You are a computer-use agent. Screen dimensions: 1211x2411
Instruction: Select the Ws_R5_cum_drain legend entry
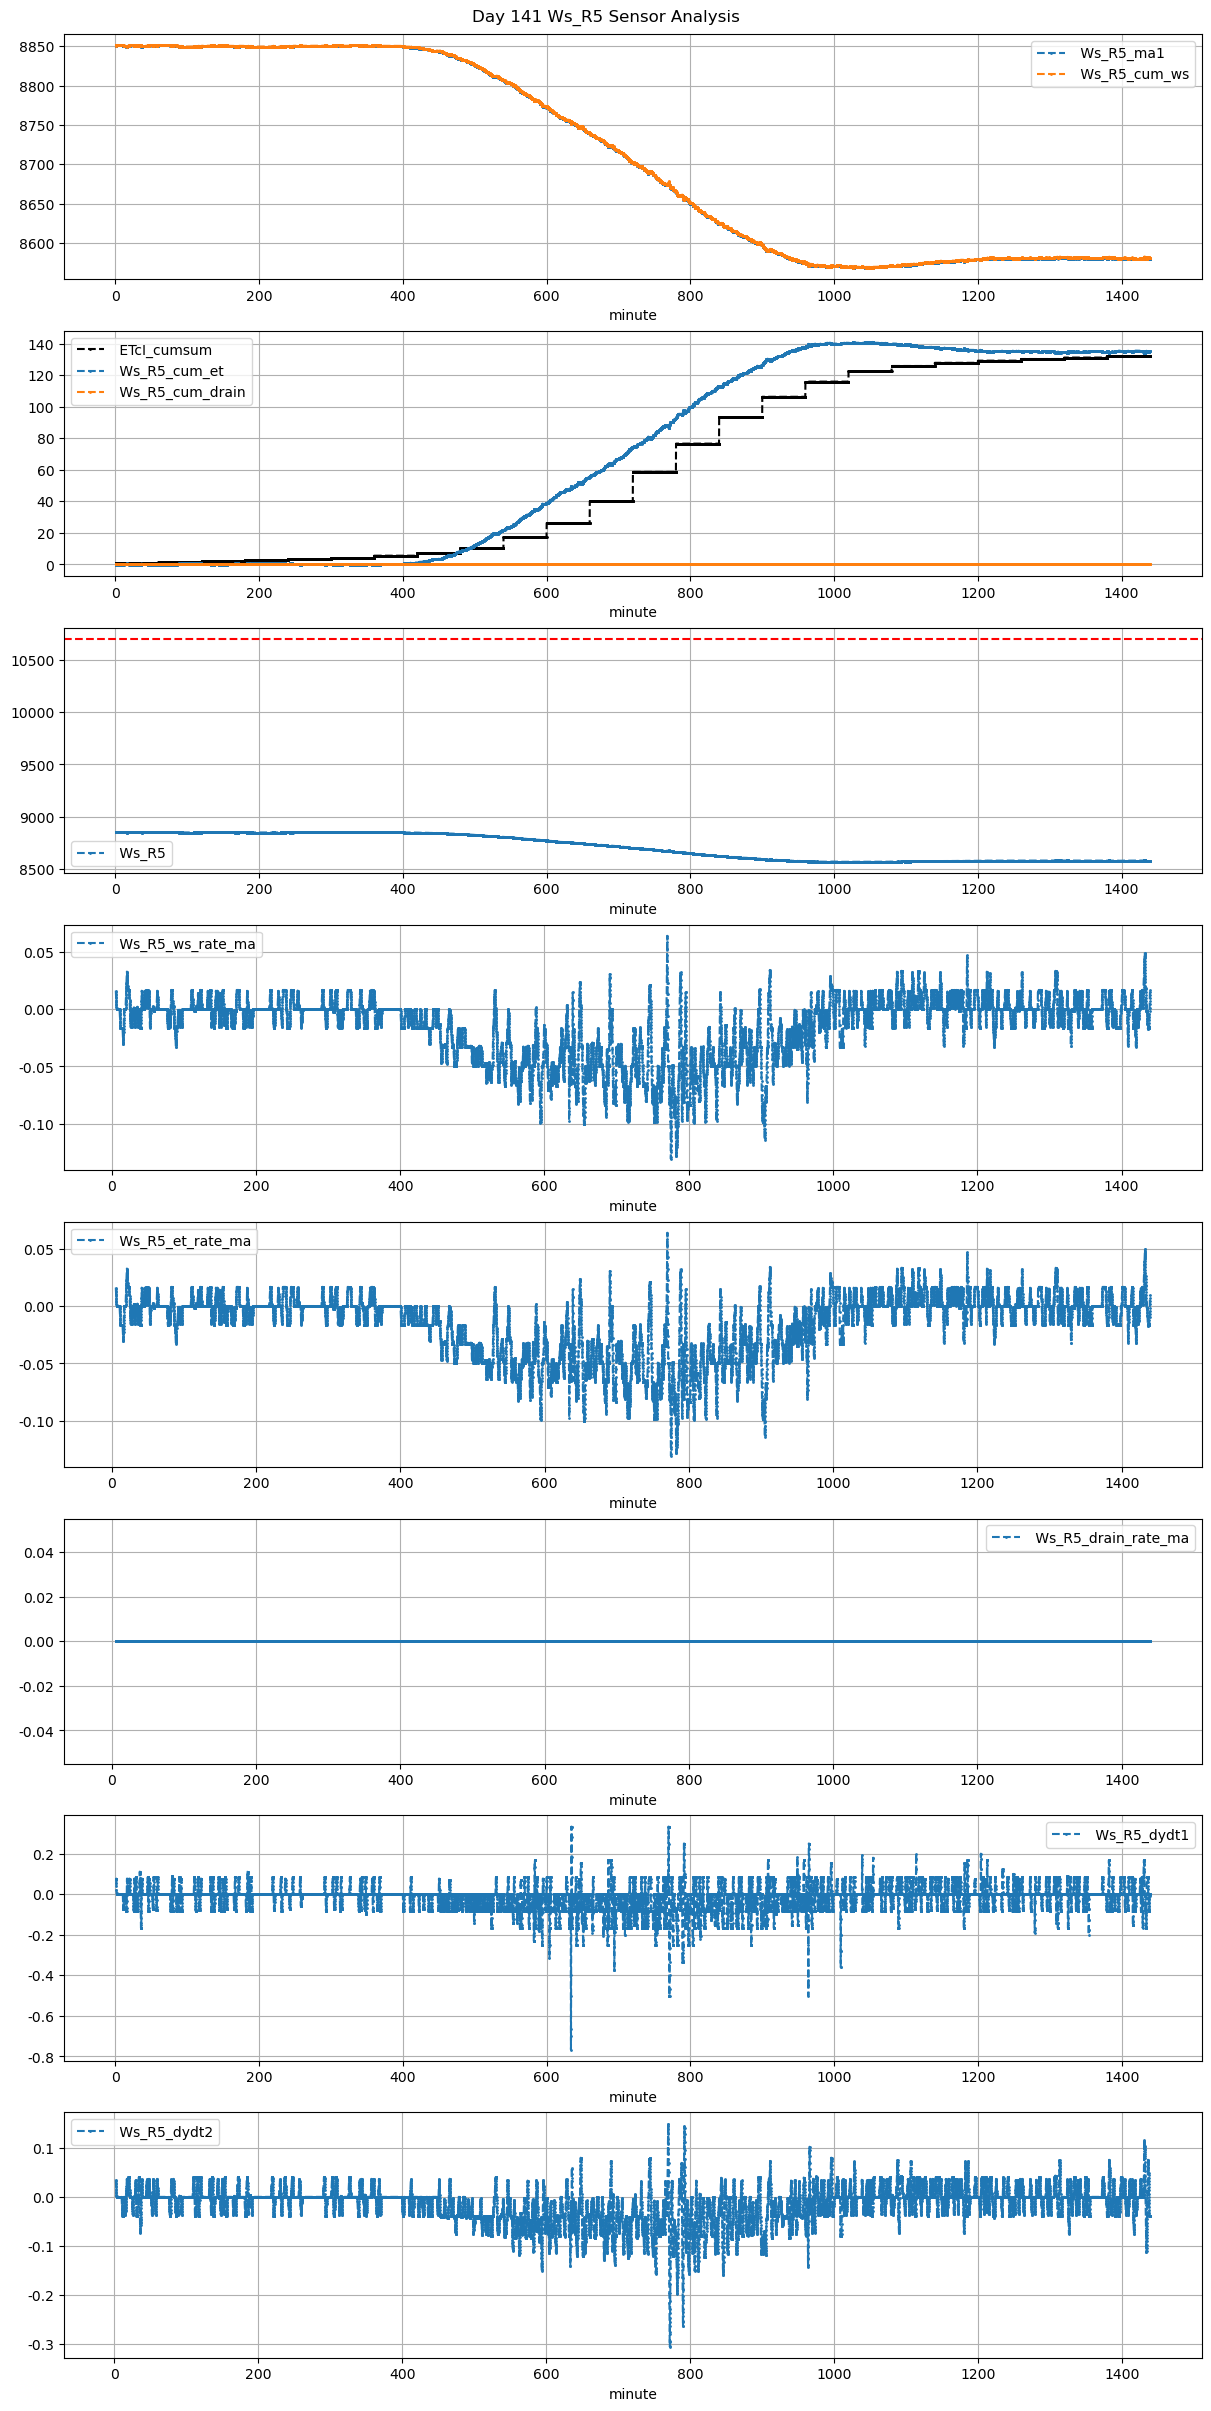182,392
